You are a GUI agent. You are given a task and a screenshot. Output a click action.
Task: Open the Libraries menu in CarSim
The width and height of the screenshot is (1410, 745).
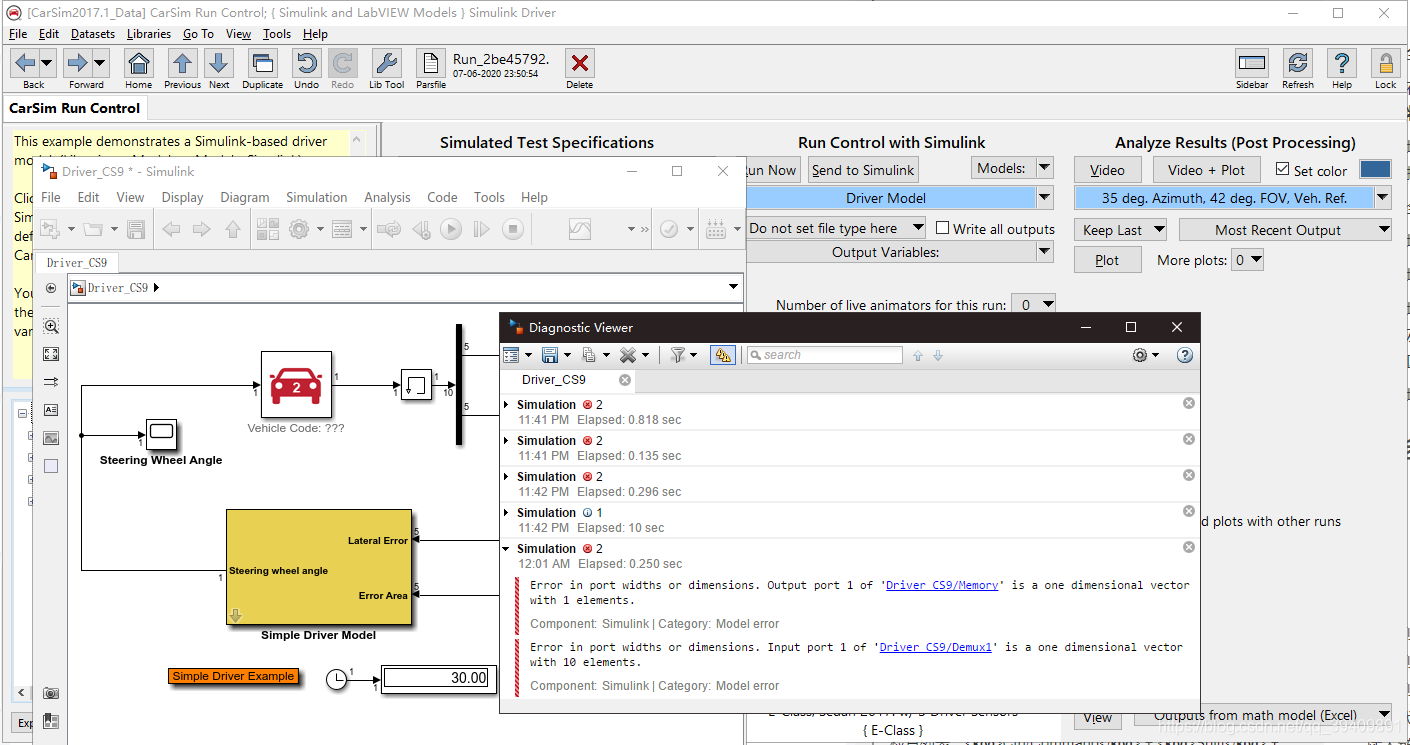click(x=149, y=34)
